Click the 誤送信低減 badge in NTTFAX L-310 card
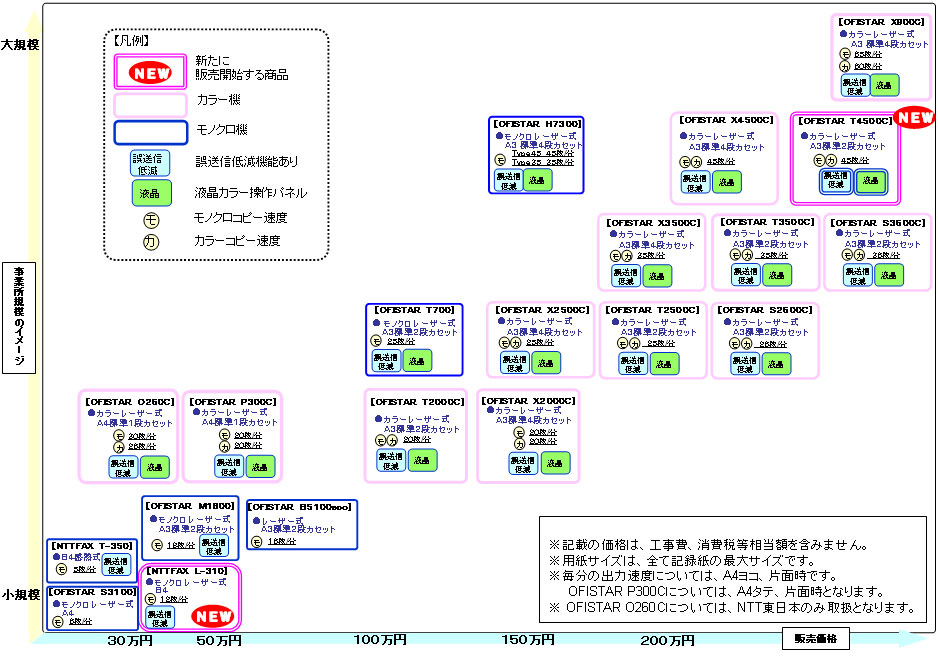This screenshot has height=656, width=938. (x=160, y=618)
